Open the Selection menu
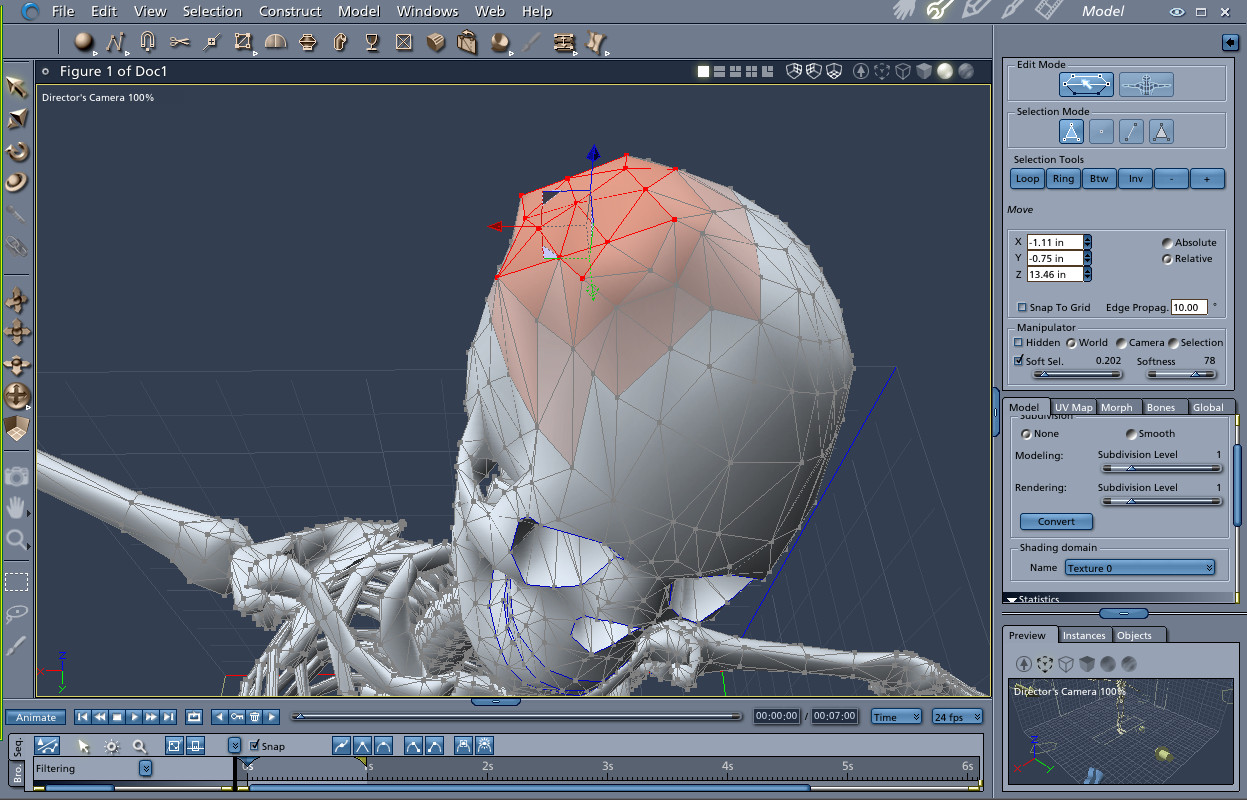1247x800 pixels. (212, 11)
